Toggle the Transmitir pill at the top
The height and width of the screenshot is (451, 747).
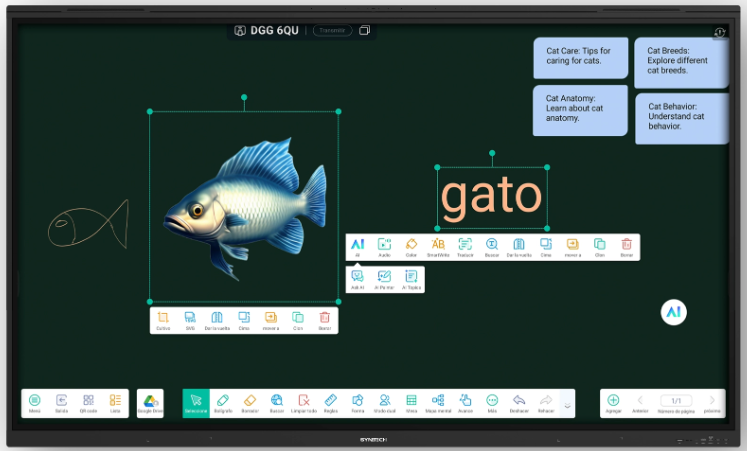tap(332, 30)
